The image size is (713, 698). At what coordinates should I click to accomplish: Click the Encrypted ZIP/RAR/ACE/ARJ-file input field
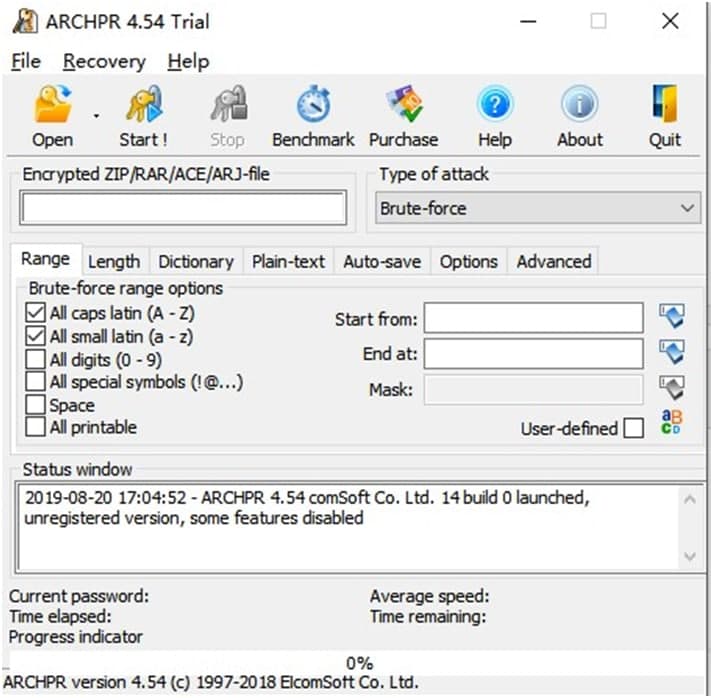click(183, 208)
